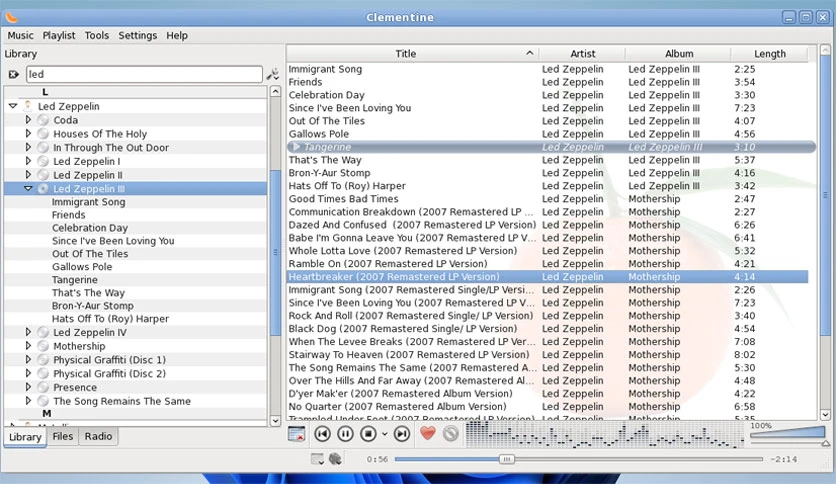Expand the Coda album
The height and width of the screenshot is (484, 836).
point(28,120)
